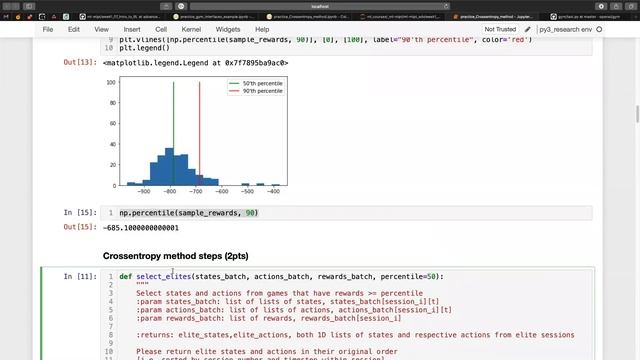Focus the localhost address bar

320,6
